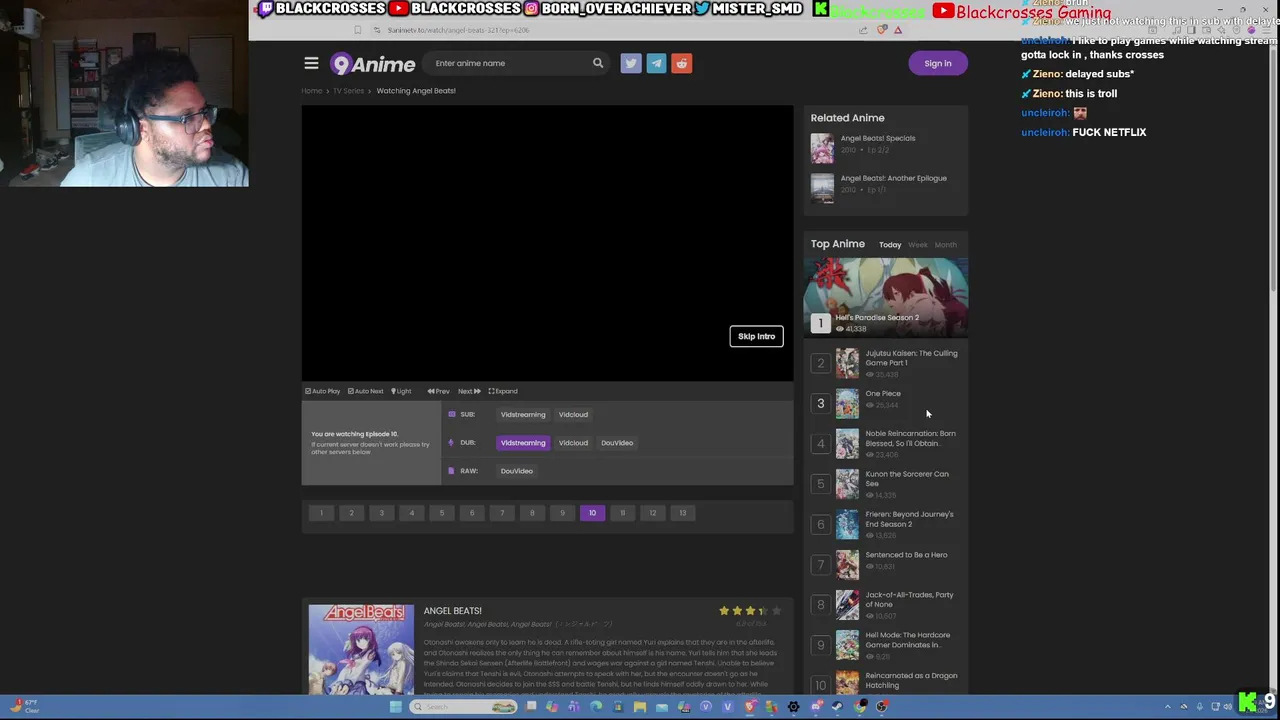Click the ANGEL BEATS! title text

(x=452, y=611)
